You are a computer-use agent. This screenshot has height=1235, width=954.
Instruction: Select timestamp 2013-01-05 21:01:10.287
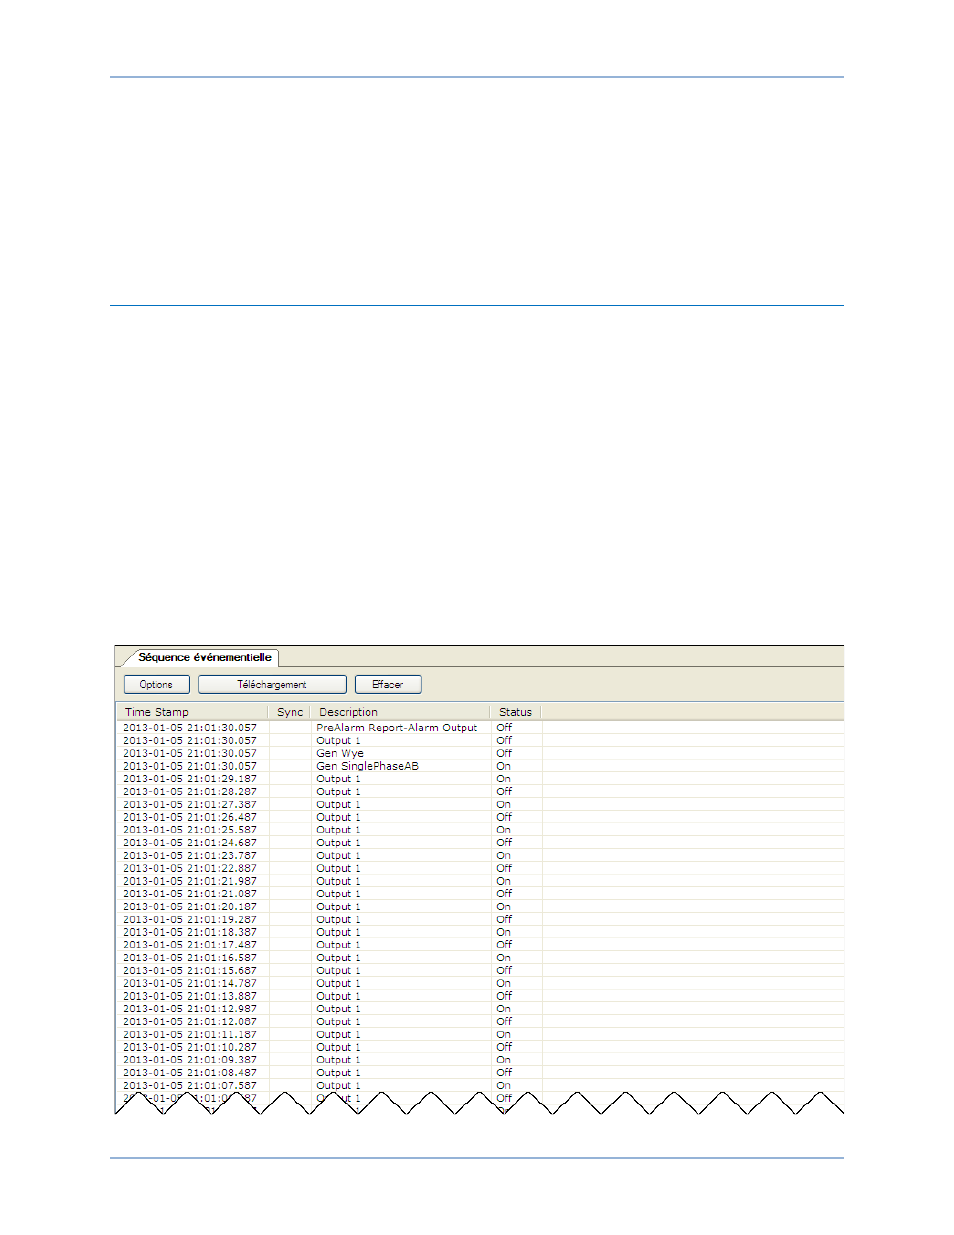[190, 1047]
